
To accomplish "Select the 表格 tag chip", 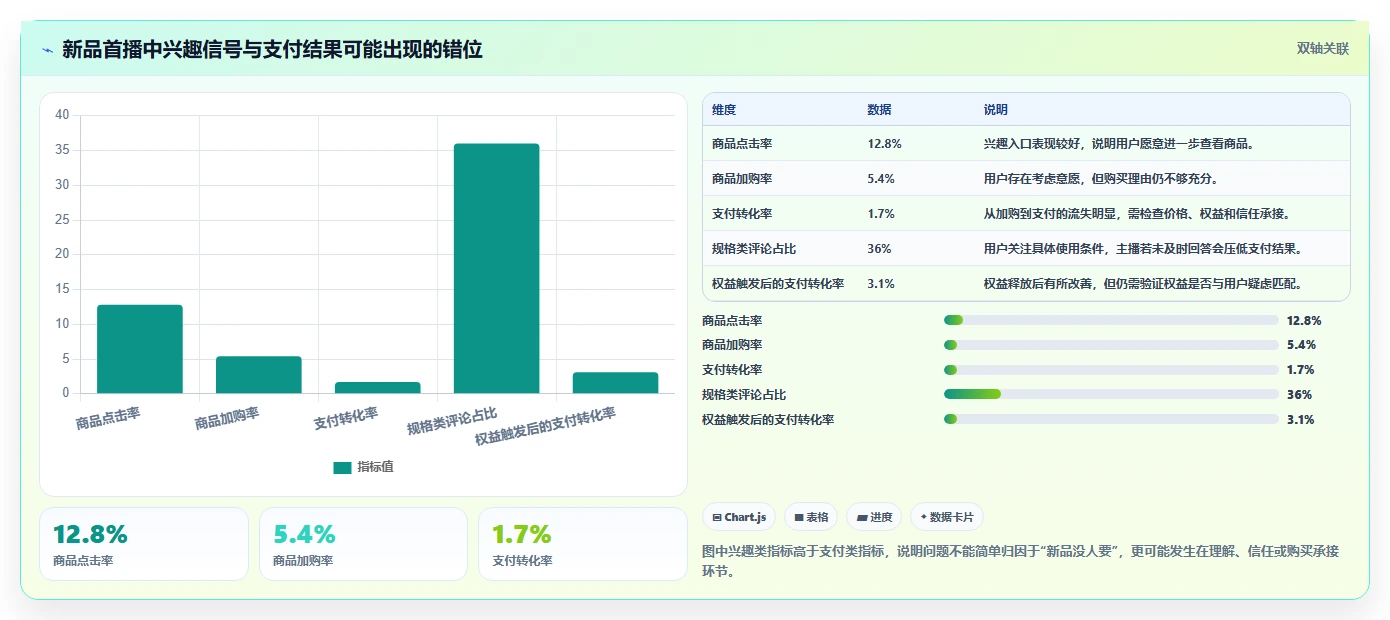I will 811,517.
